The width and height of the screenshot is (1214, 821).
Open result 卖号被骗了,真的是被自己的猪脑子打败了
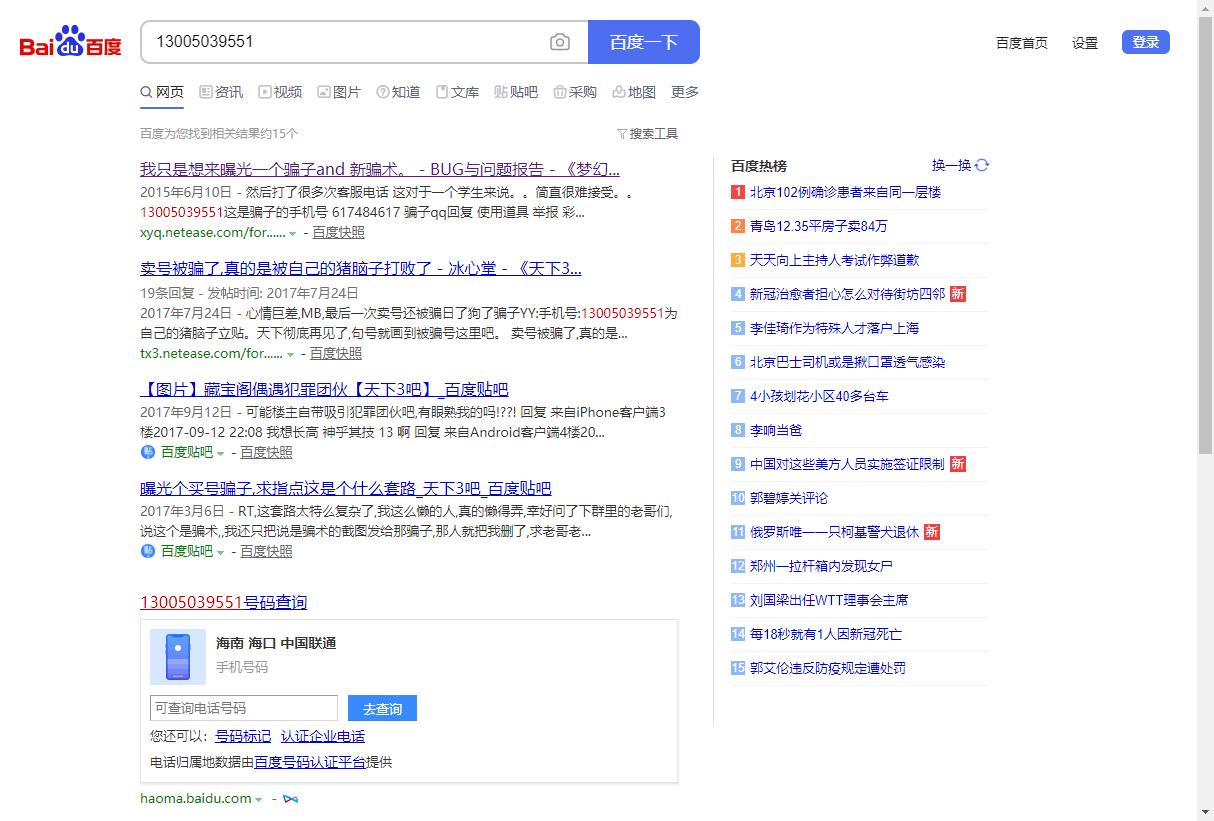361,268
